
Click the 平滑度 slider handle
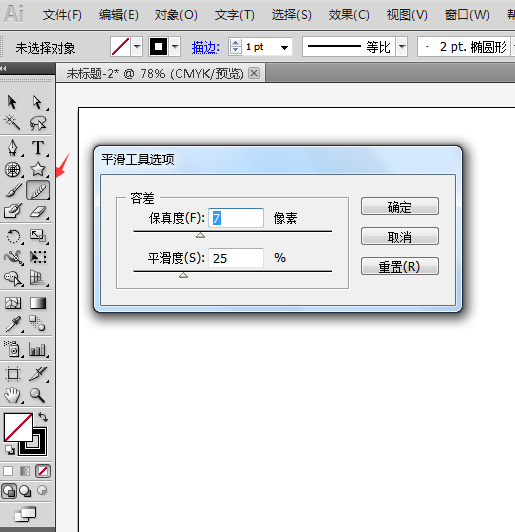tap(184, 275)
